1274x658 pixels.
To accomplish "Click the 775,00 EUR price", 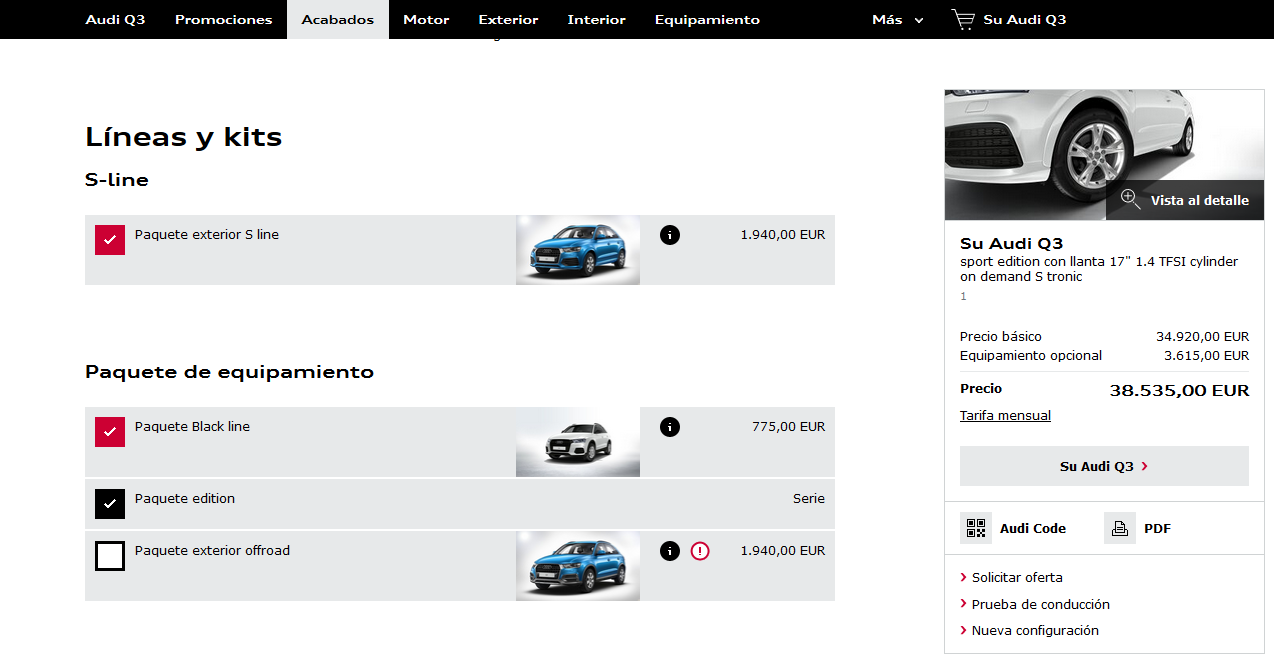I will (x=789, y=427).
